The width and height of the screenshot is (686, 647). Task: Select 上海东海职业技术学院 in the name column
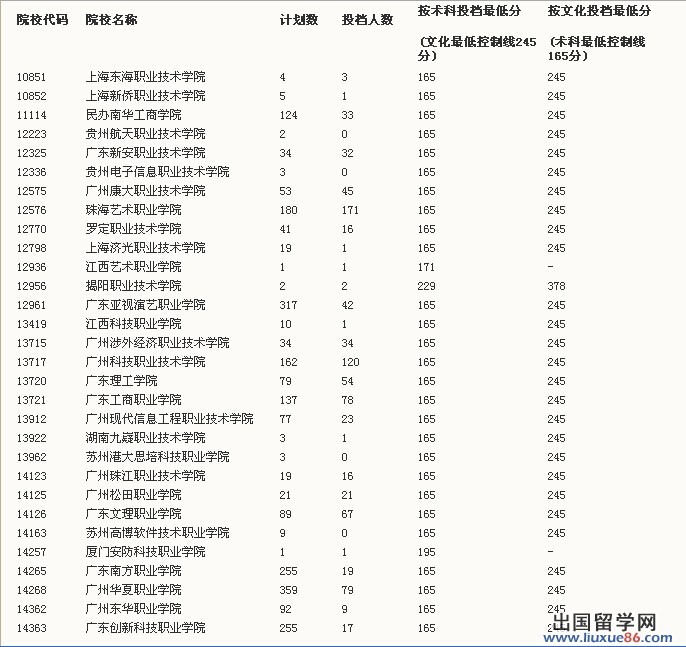tap(145, 77)
